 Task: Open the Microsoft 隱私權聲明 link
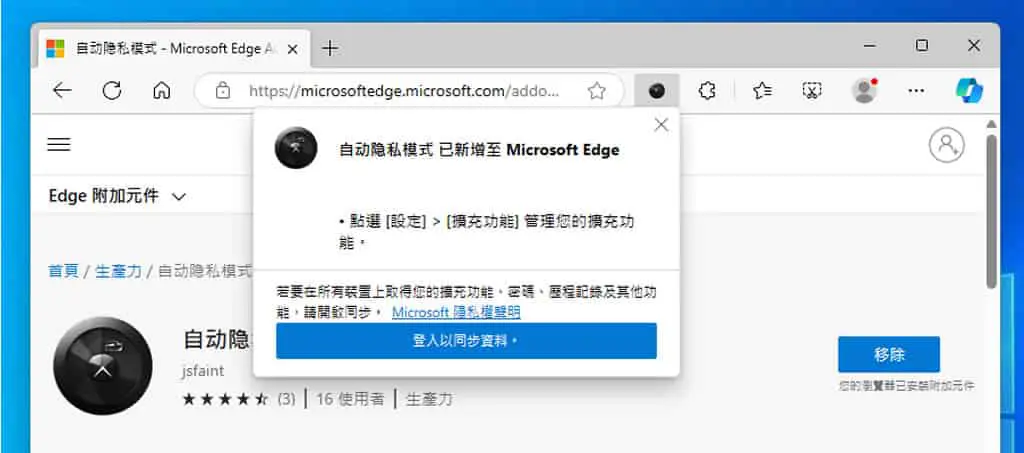(456, 313)
